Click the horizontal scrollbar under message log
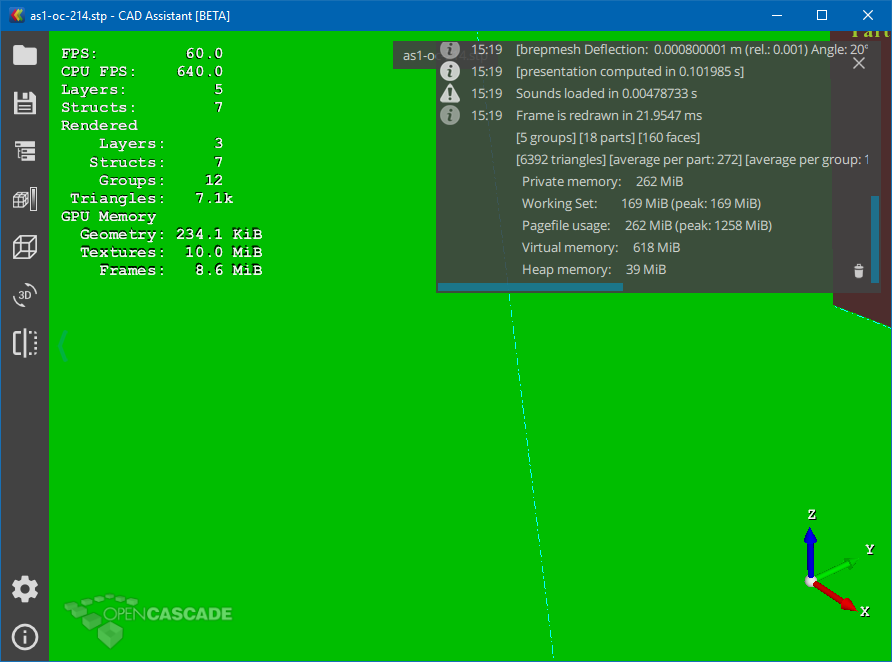The width and height of the screenshot is (892, 662). 530,287
